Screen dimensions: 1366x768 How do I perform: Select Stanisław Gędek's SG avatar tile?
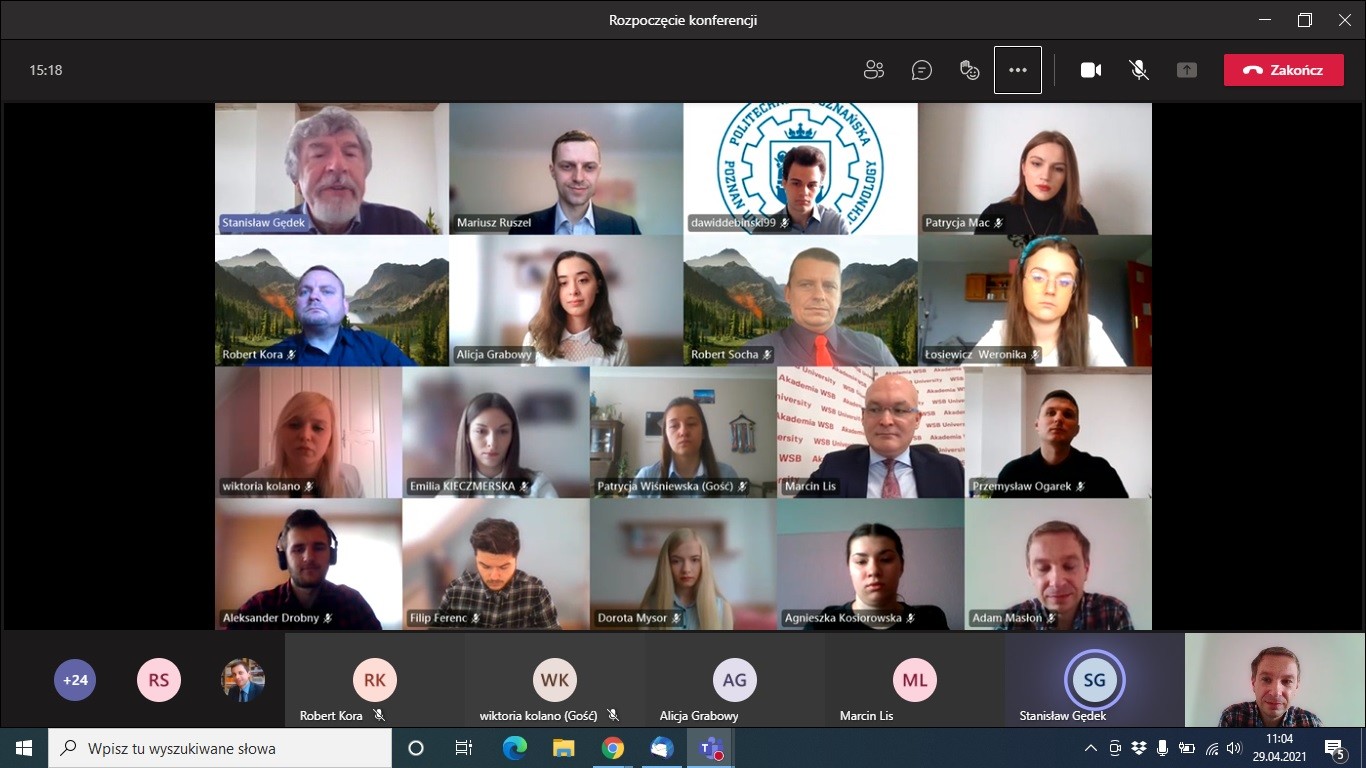click(x=1094, y=681)
